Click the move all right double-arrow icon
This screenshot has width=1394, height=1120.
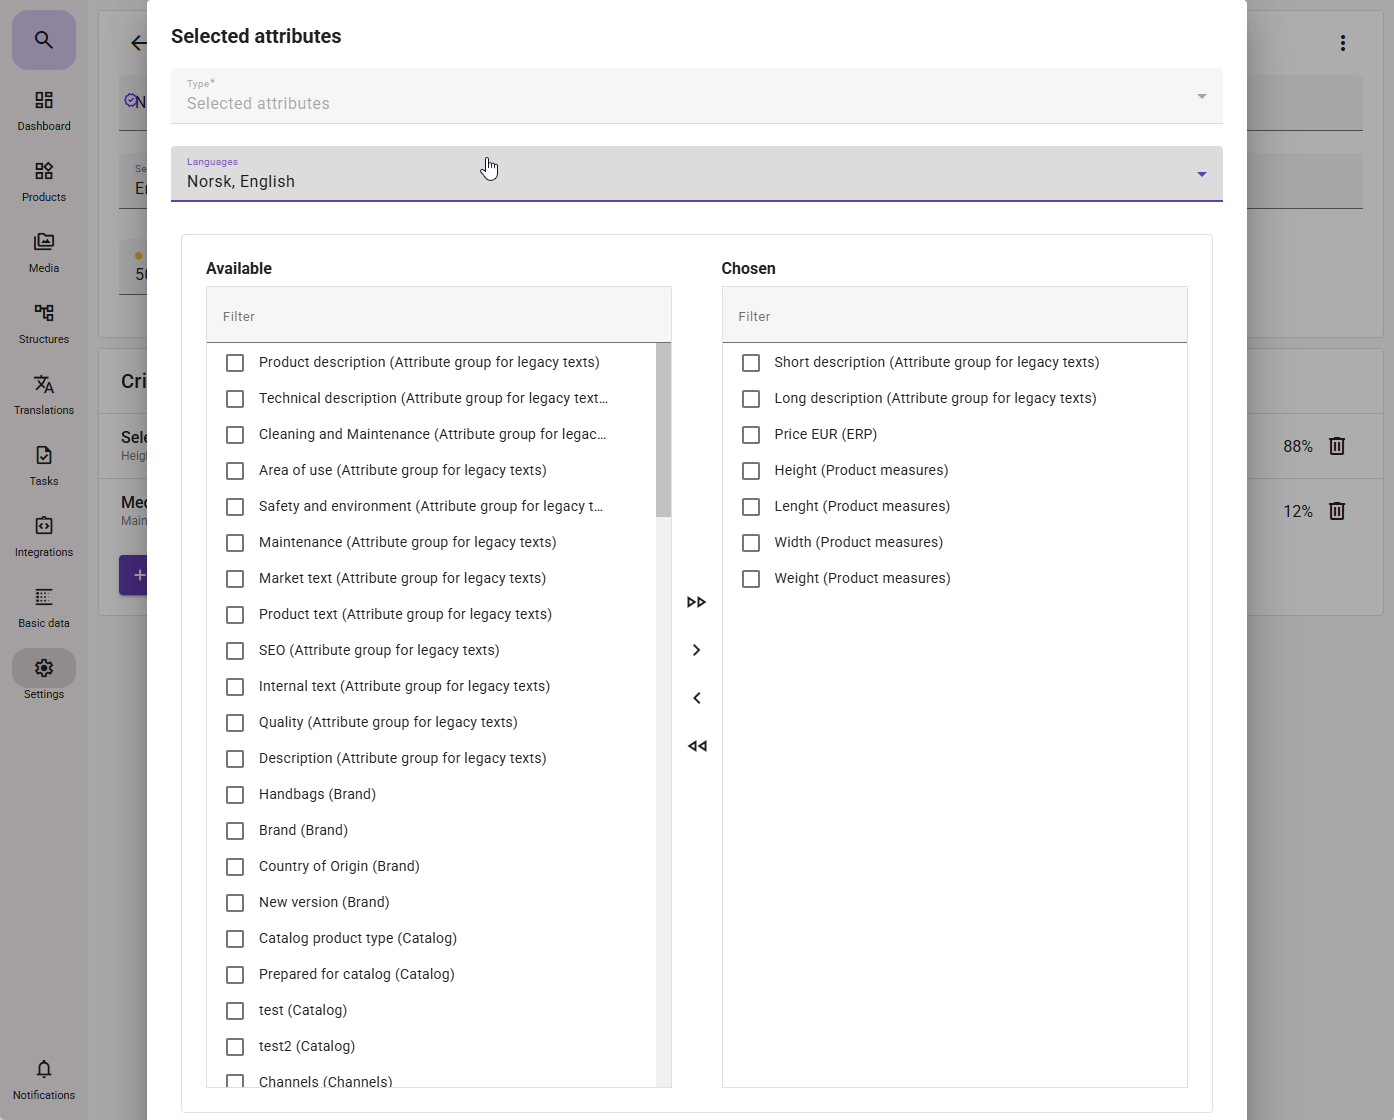(697, 602)
